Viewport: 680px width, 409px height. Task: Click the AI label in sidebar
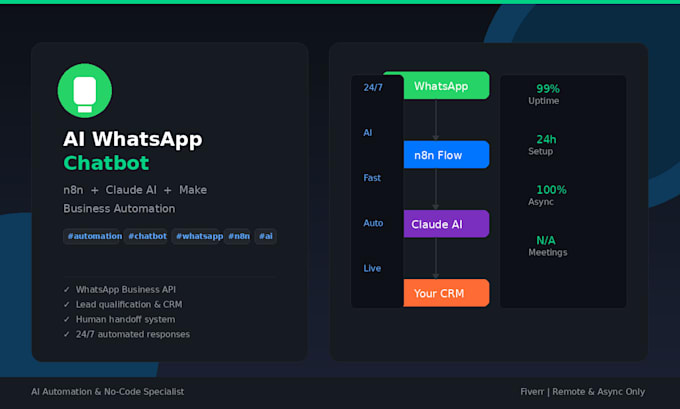tap(368, 133)
